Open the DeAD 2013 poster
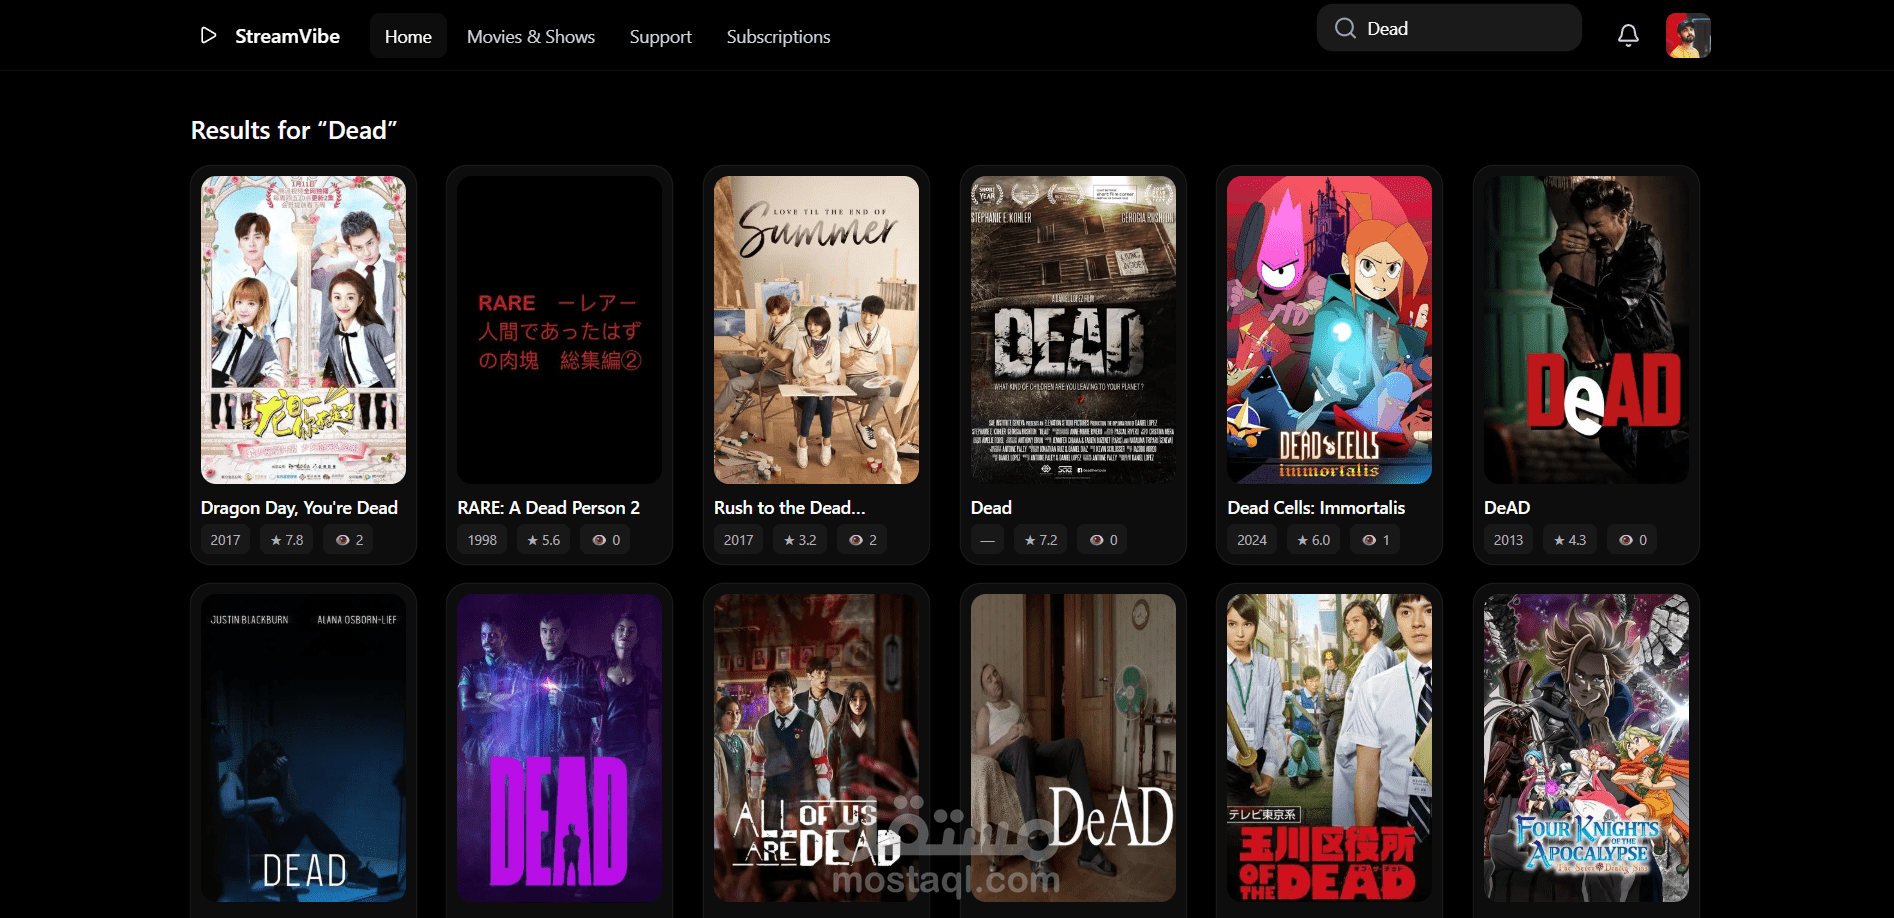Screen dimensions: 1894x918 (1586, 330)
